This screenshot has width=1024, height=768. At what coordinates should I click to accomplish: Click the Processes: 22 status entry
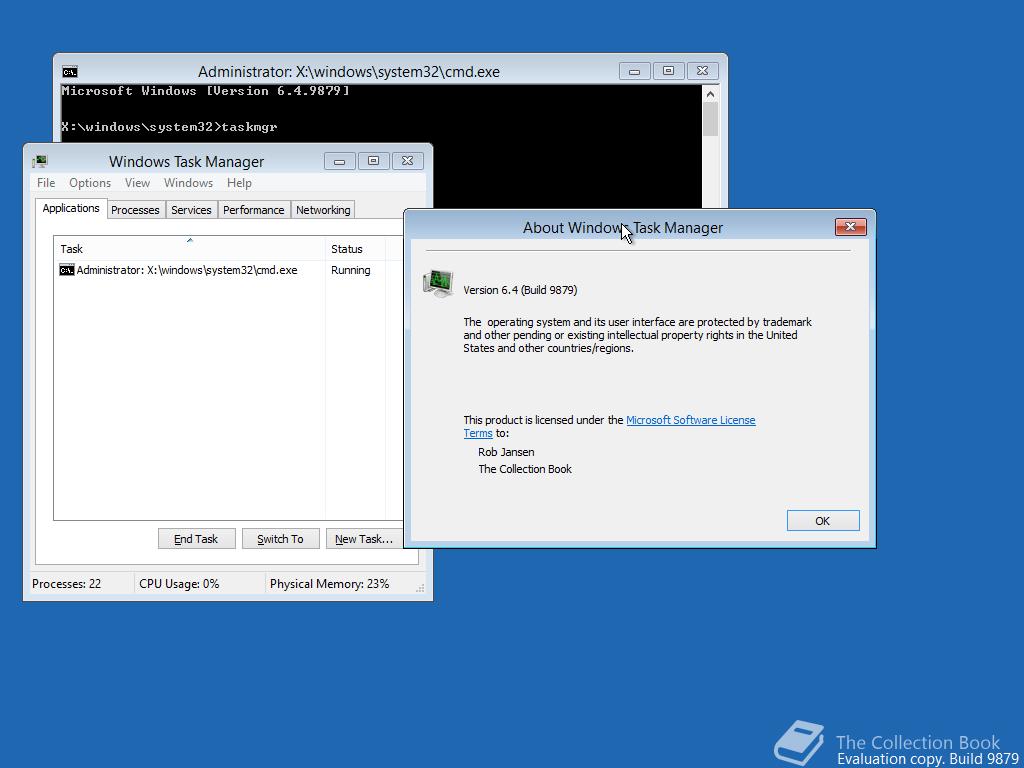point(67,584)
